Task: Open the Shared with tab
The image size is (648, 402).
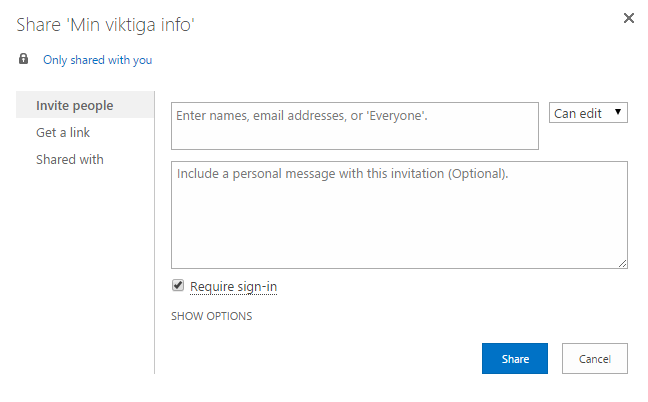Action: [x=70, y=159]
